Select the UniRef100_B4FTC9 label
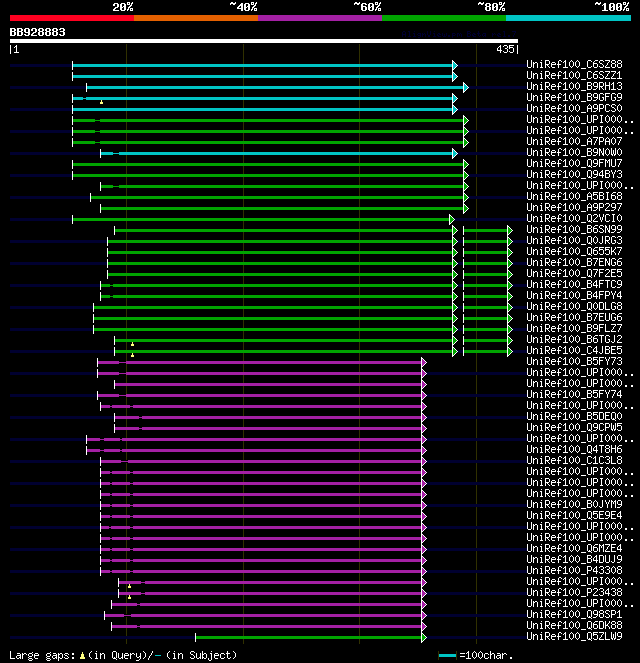The width and height of the screenshot is (640, 663). tap(574, 284)
